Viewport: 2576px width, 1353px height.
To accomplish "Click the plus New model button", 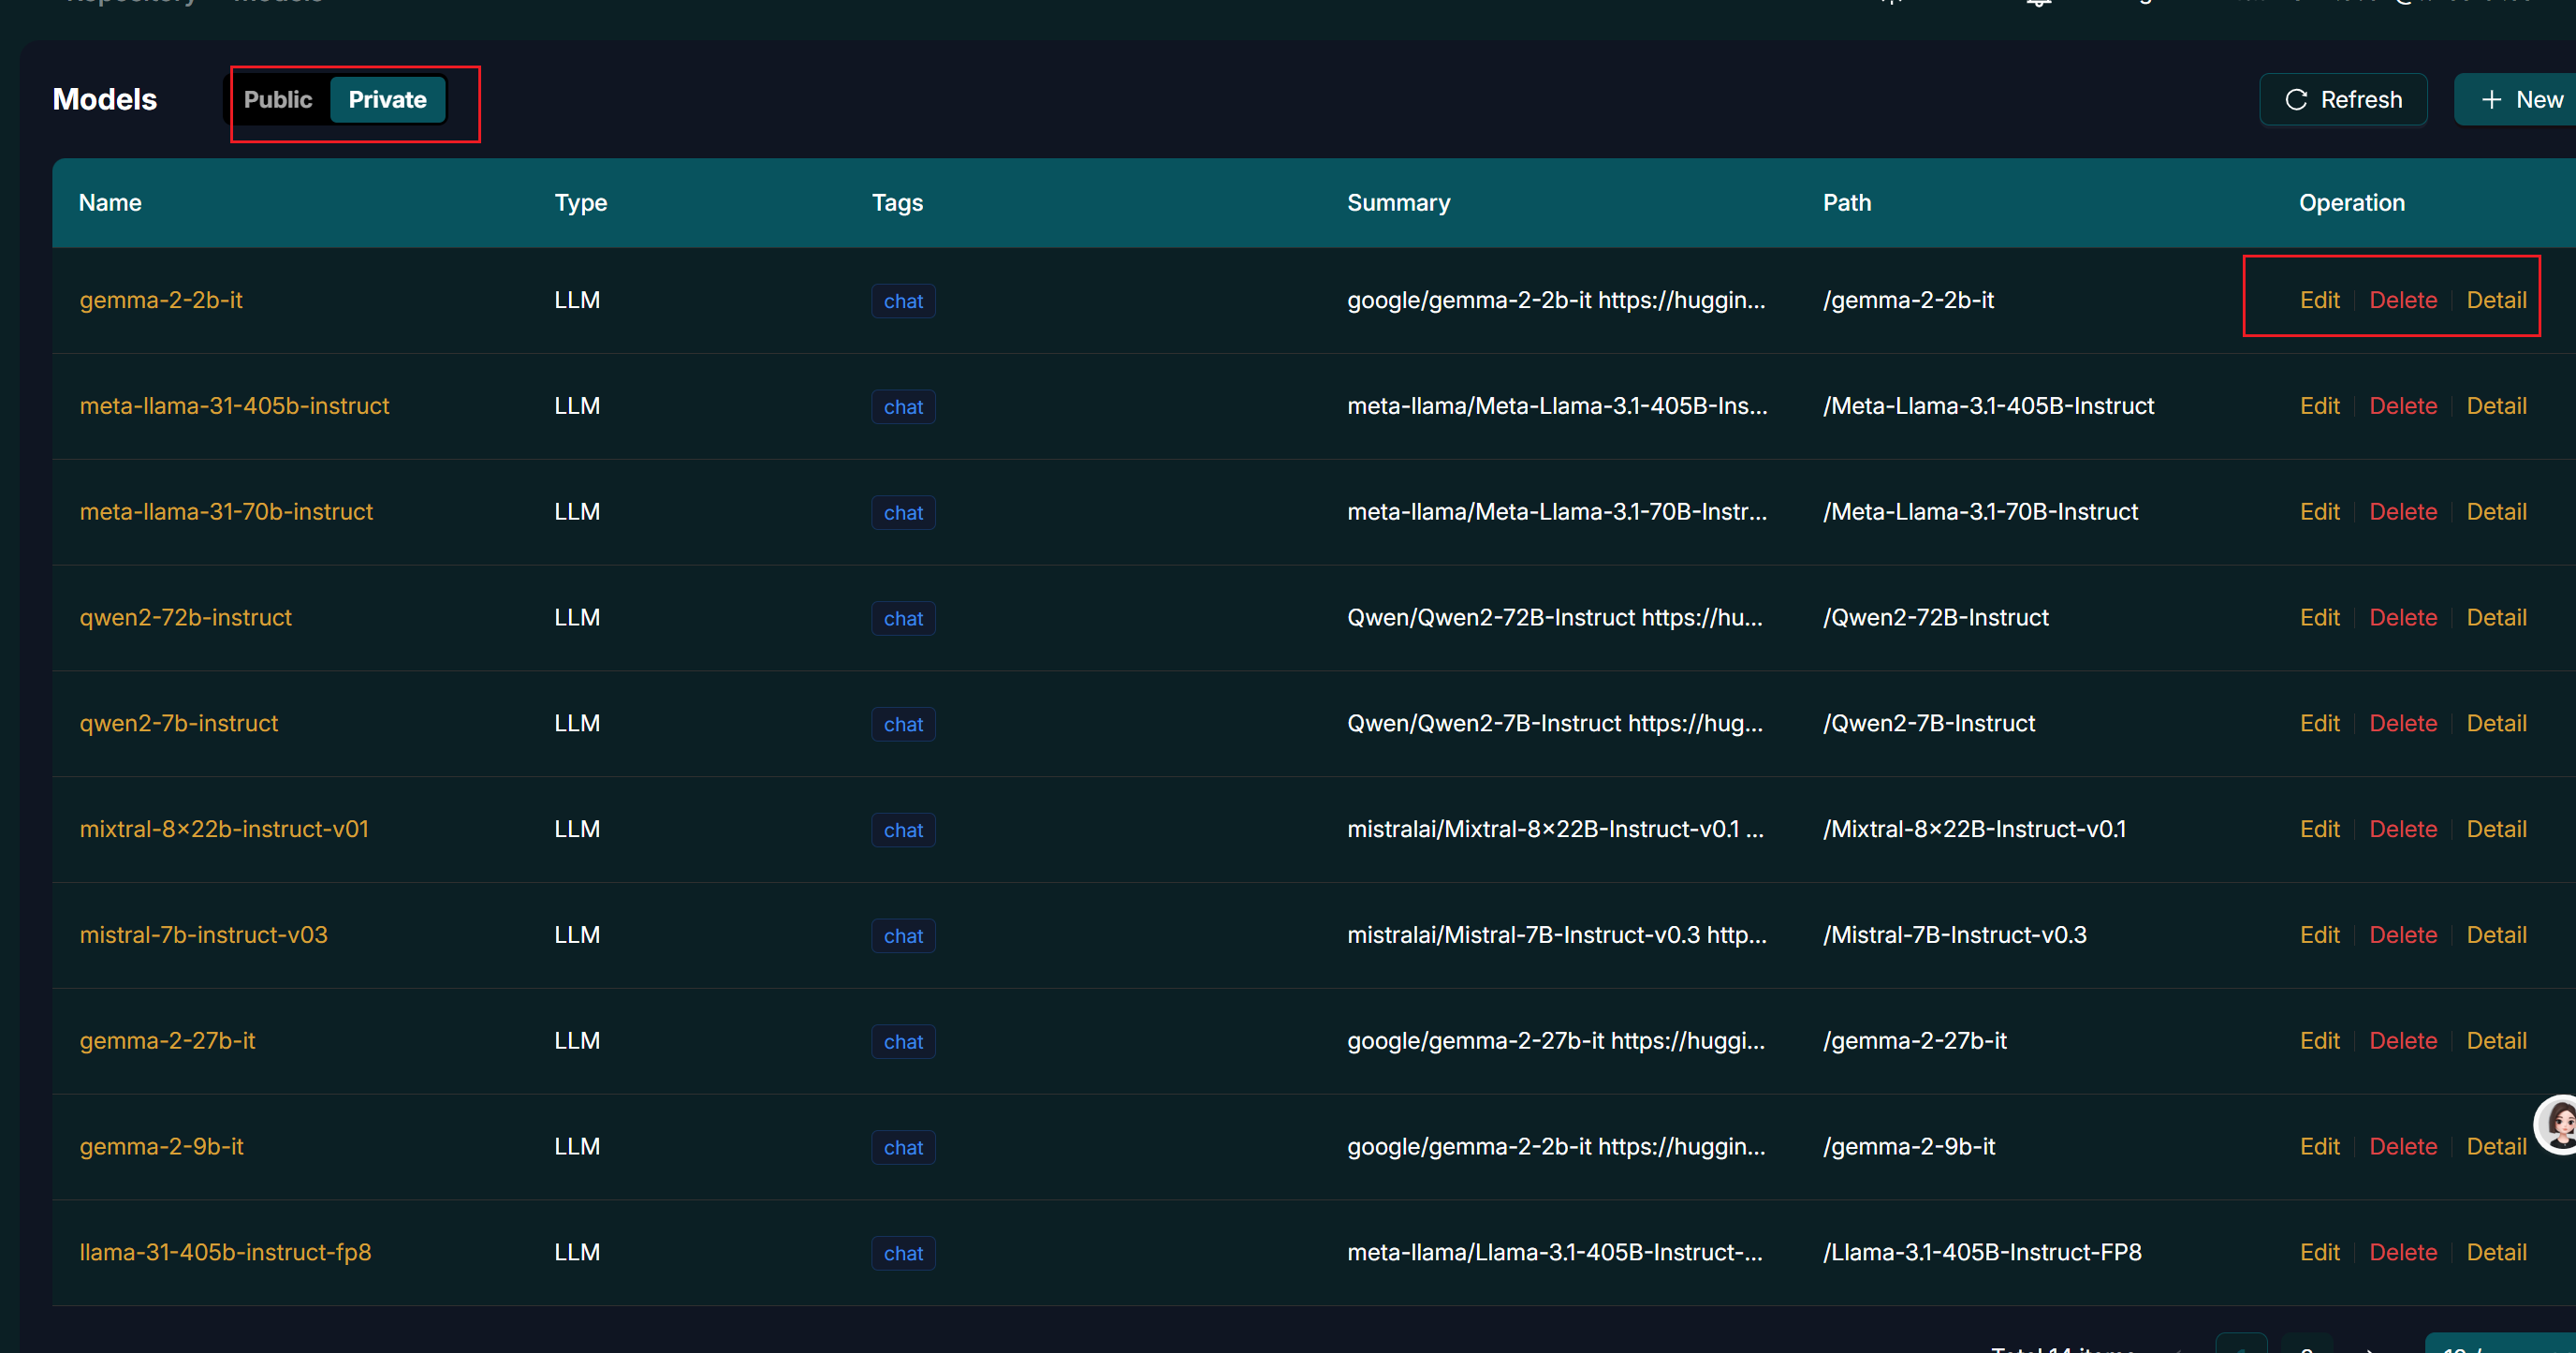I will [2521, 100].
